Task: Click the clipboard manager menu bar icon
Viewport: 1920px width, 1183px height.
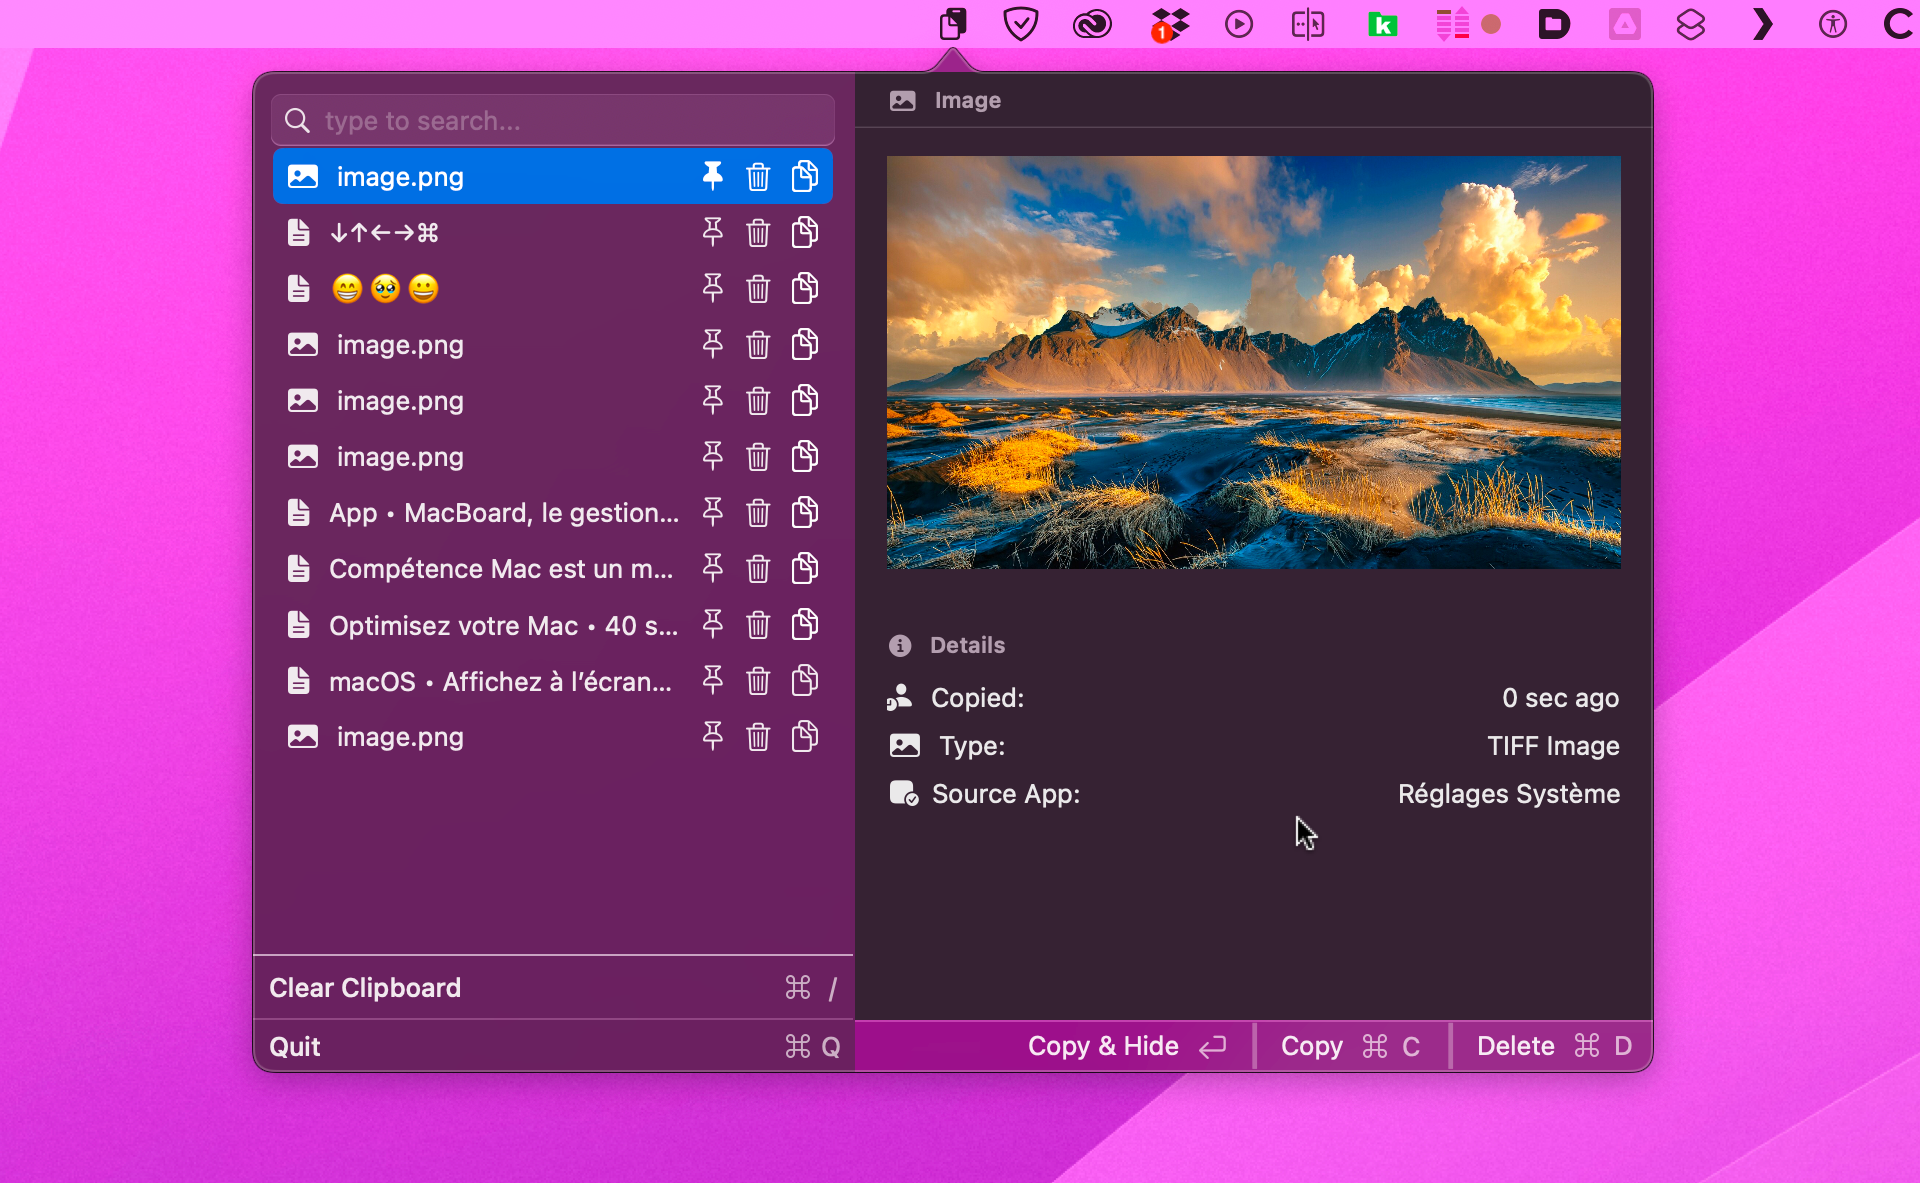Action: (x=953, y=24)
